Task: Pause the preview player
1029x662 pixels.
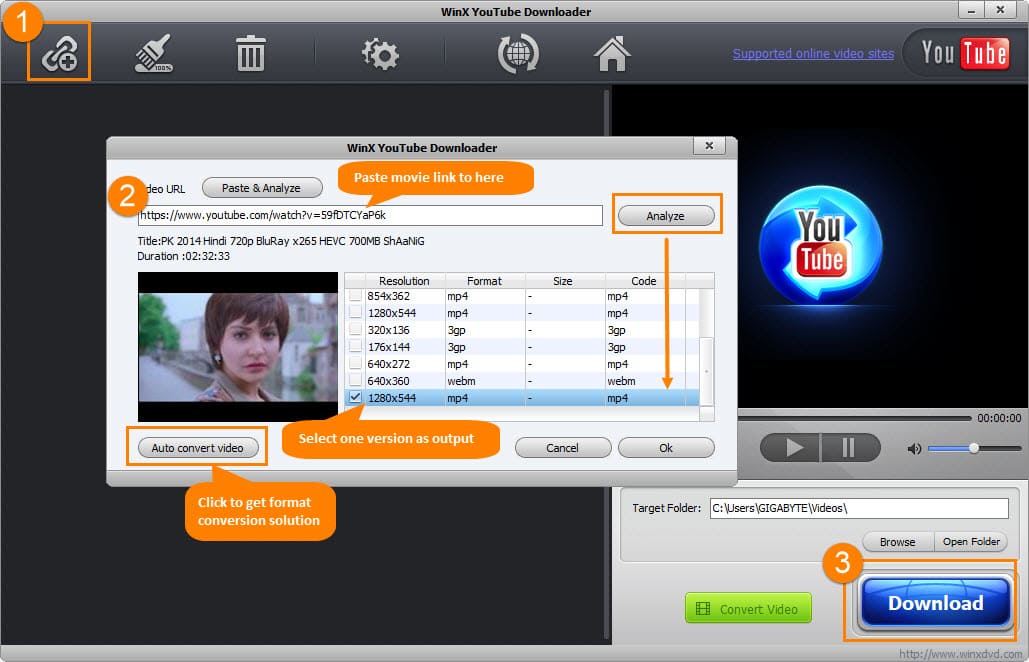Action: (x=849, y=447)
